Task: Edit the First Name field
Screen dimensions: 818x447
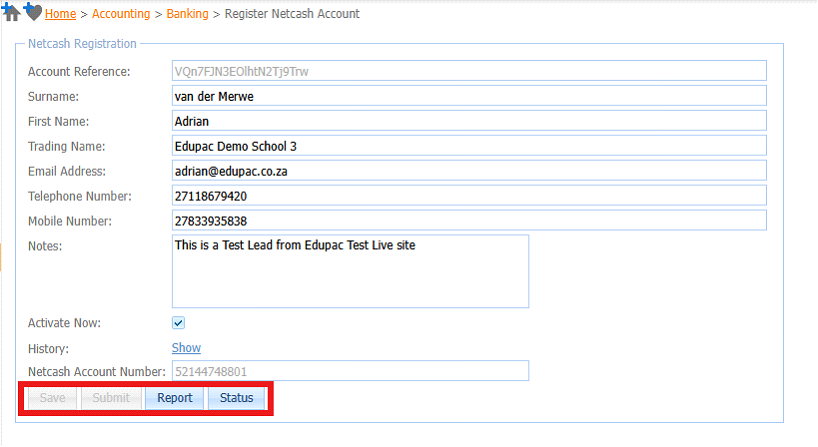Action: [x=469, y=121]
